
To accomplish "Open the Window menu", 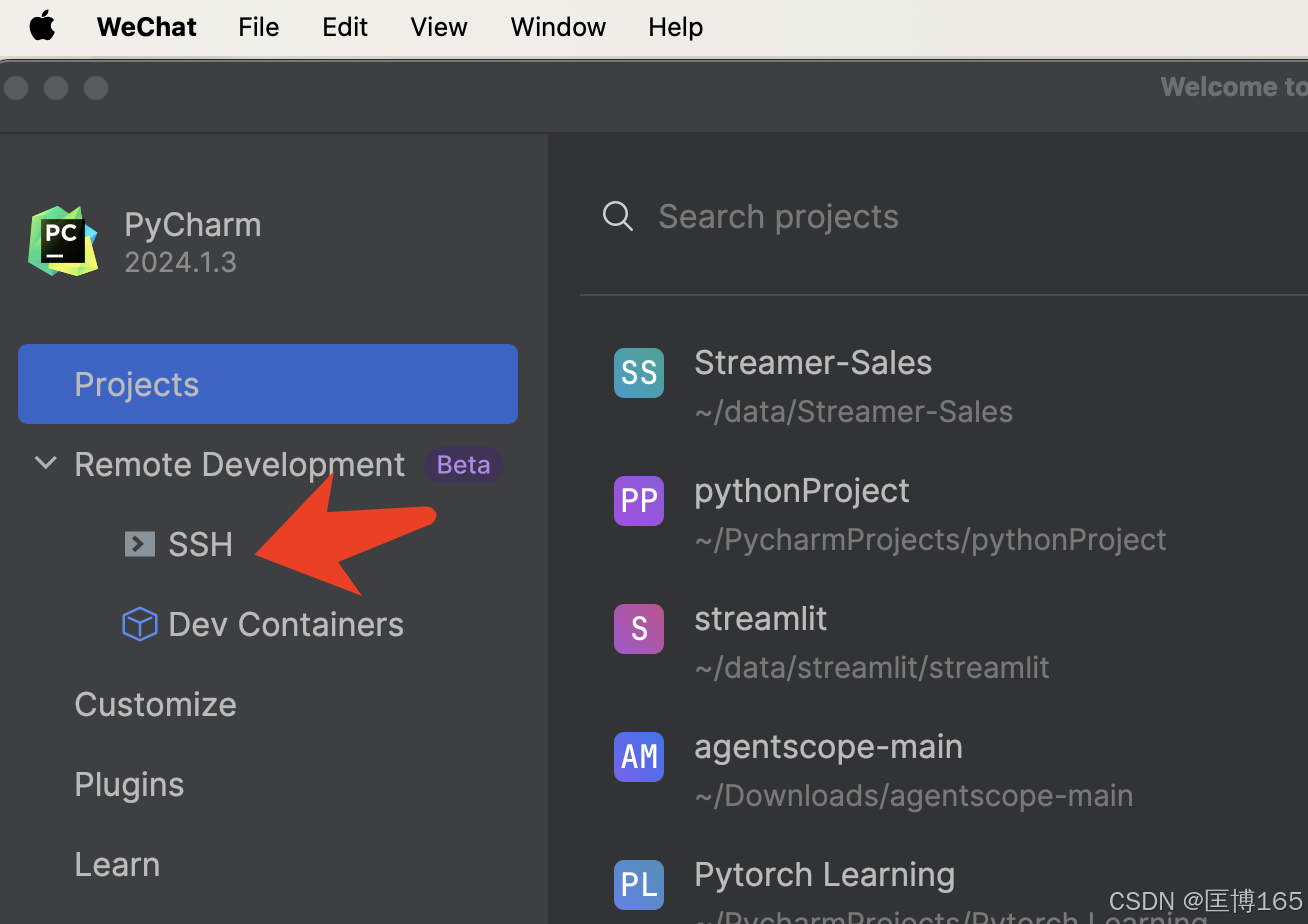I will pos(558,27).
